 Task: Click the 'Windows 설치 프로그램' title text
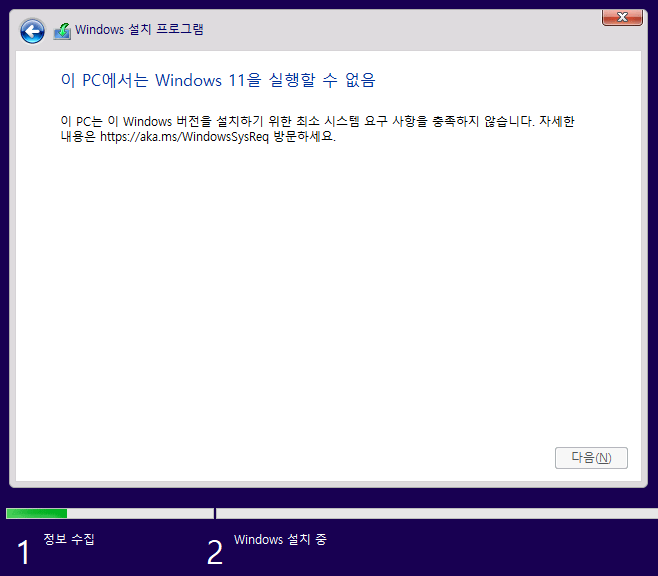(x=139, y=29)
